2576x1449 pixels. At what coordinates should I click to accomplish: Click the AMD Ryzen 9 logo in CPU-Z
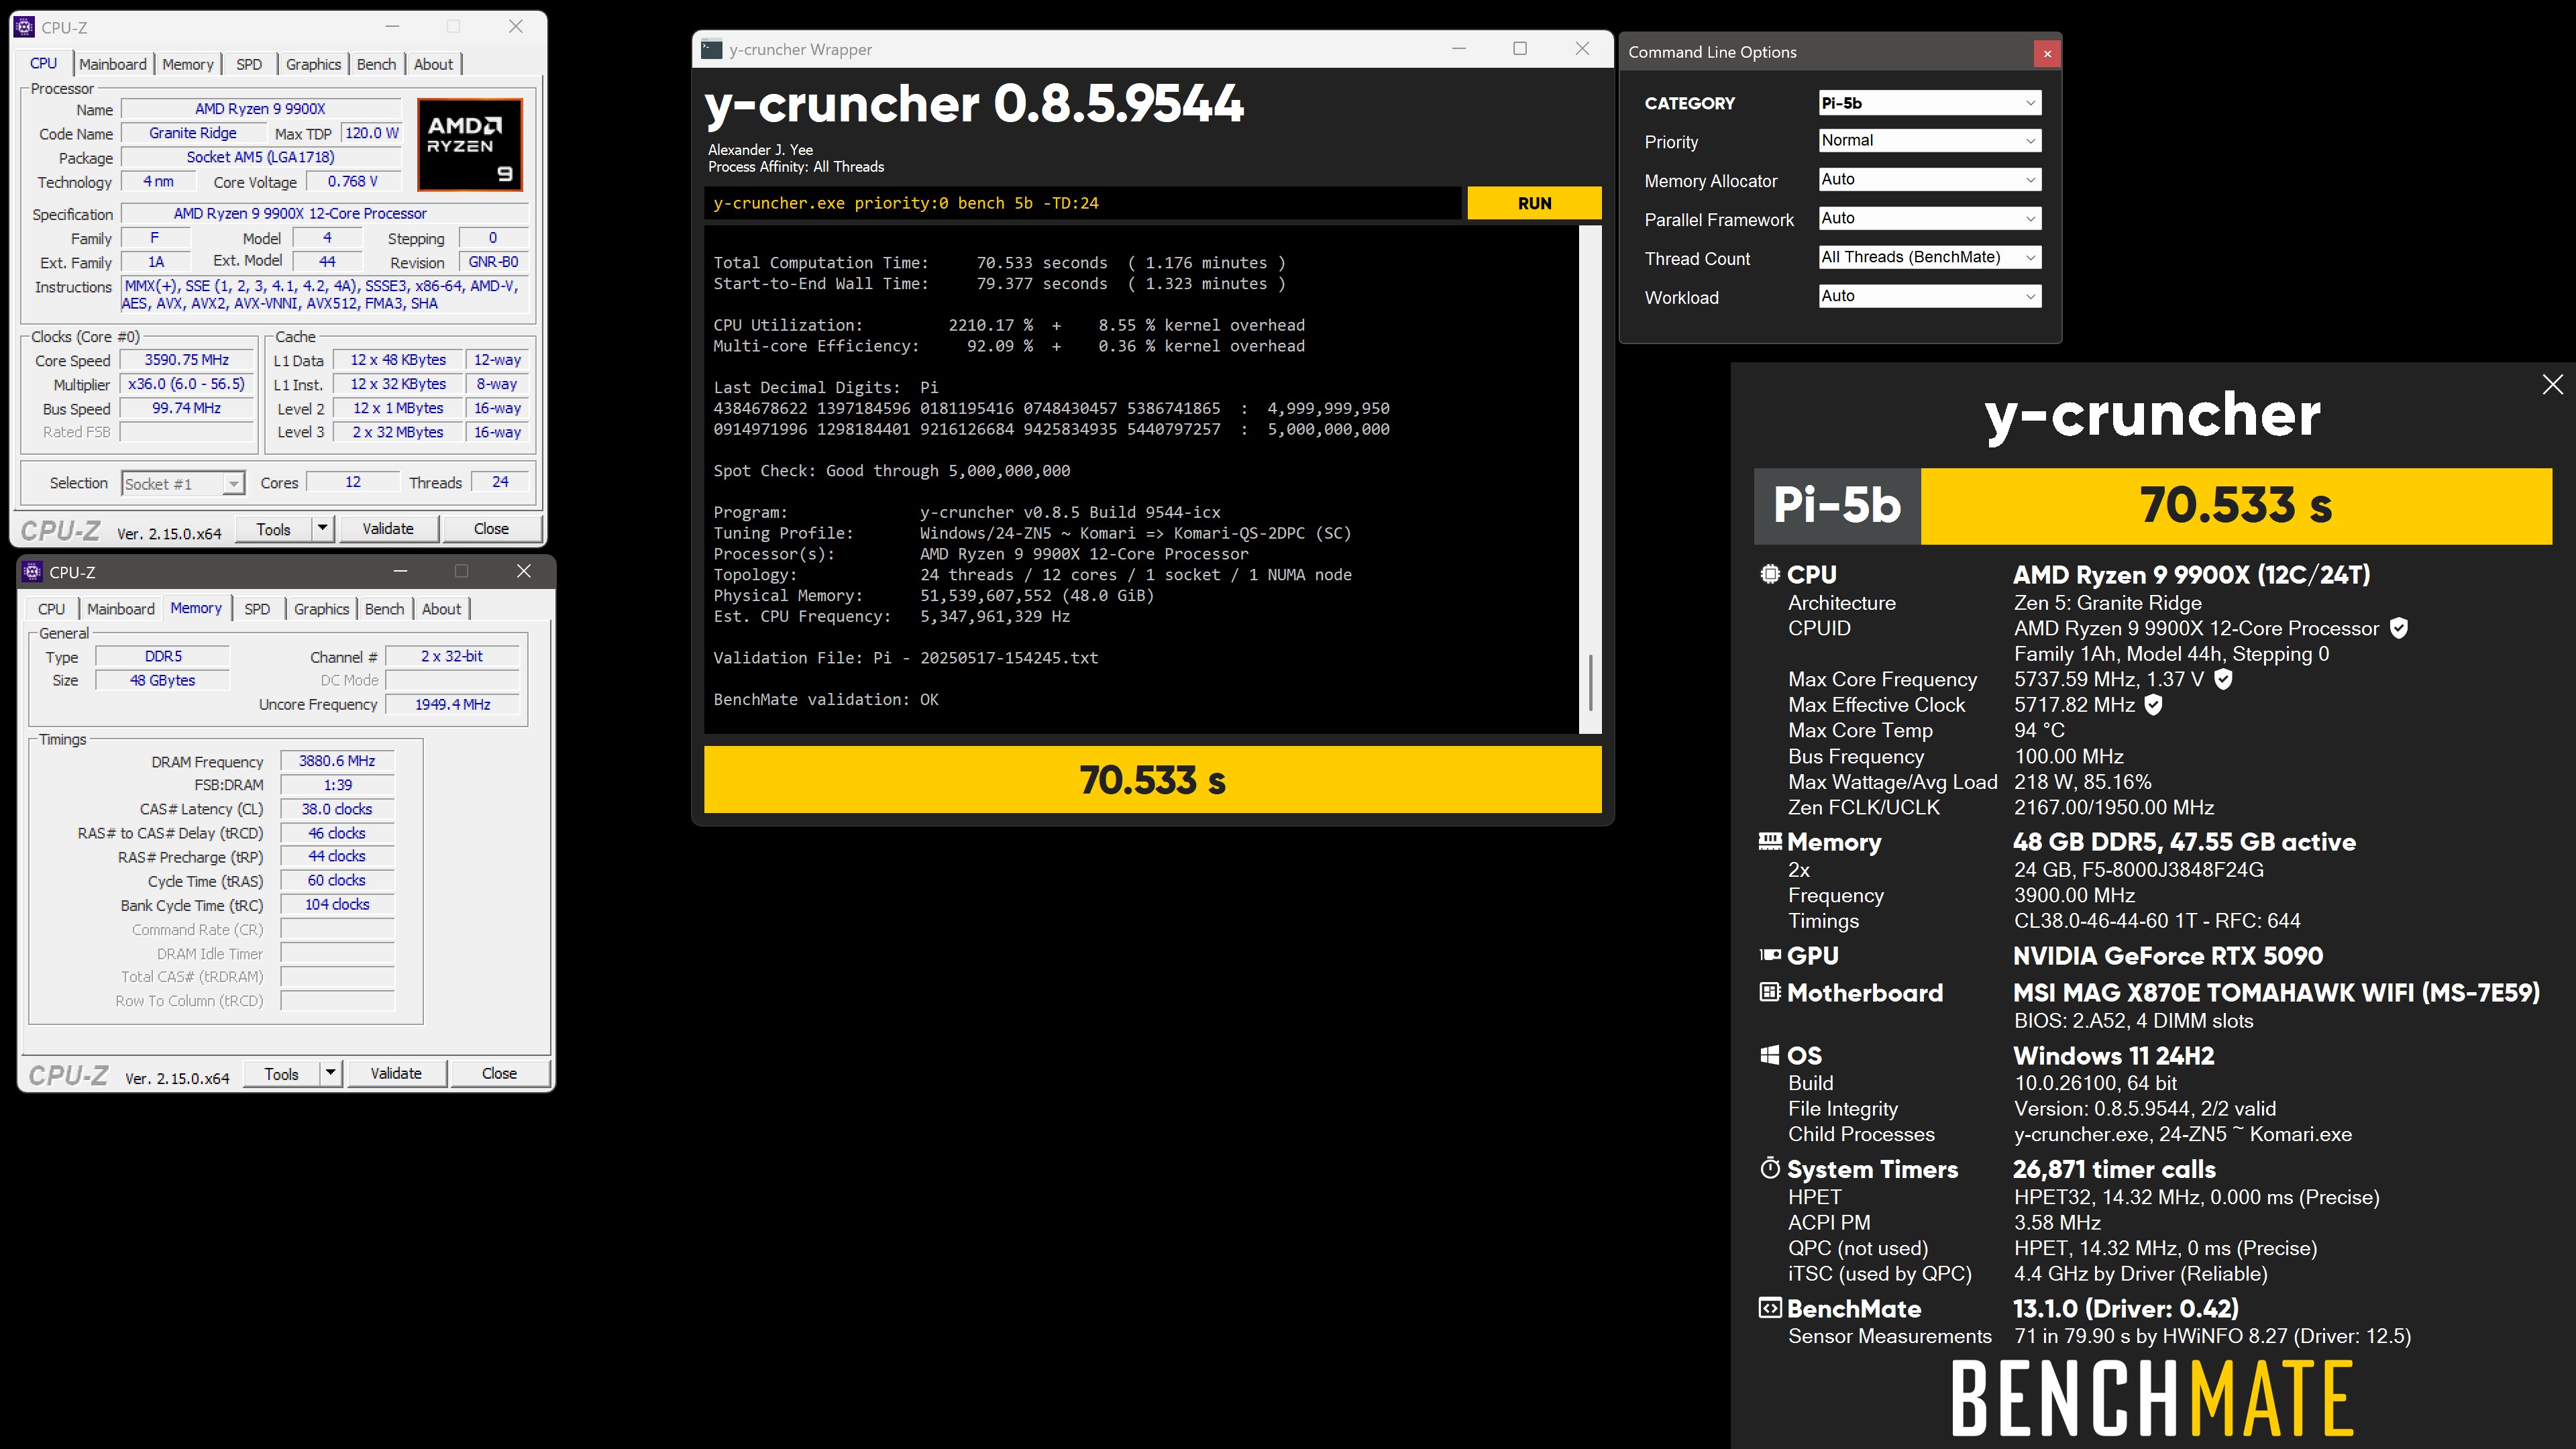click(x=469, y=145)
